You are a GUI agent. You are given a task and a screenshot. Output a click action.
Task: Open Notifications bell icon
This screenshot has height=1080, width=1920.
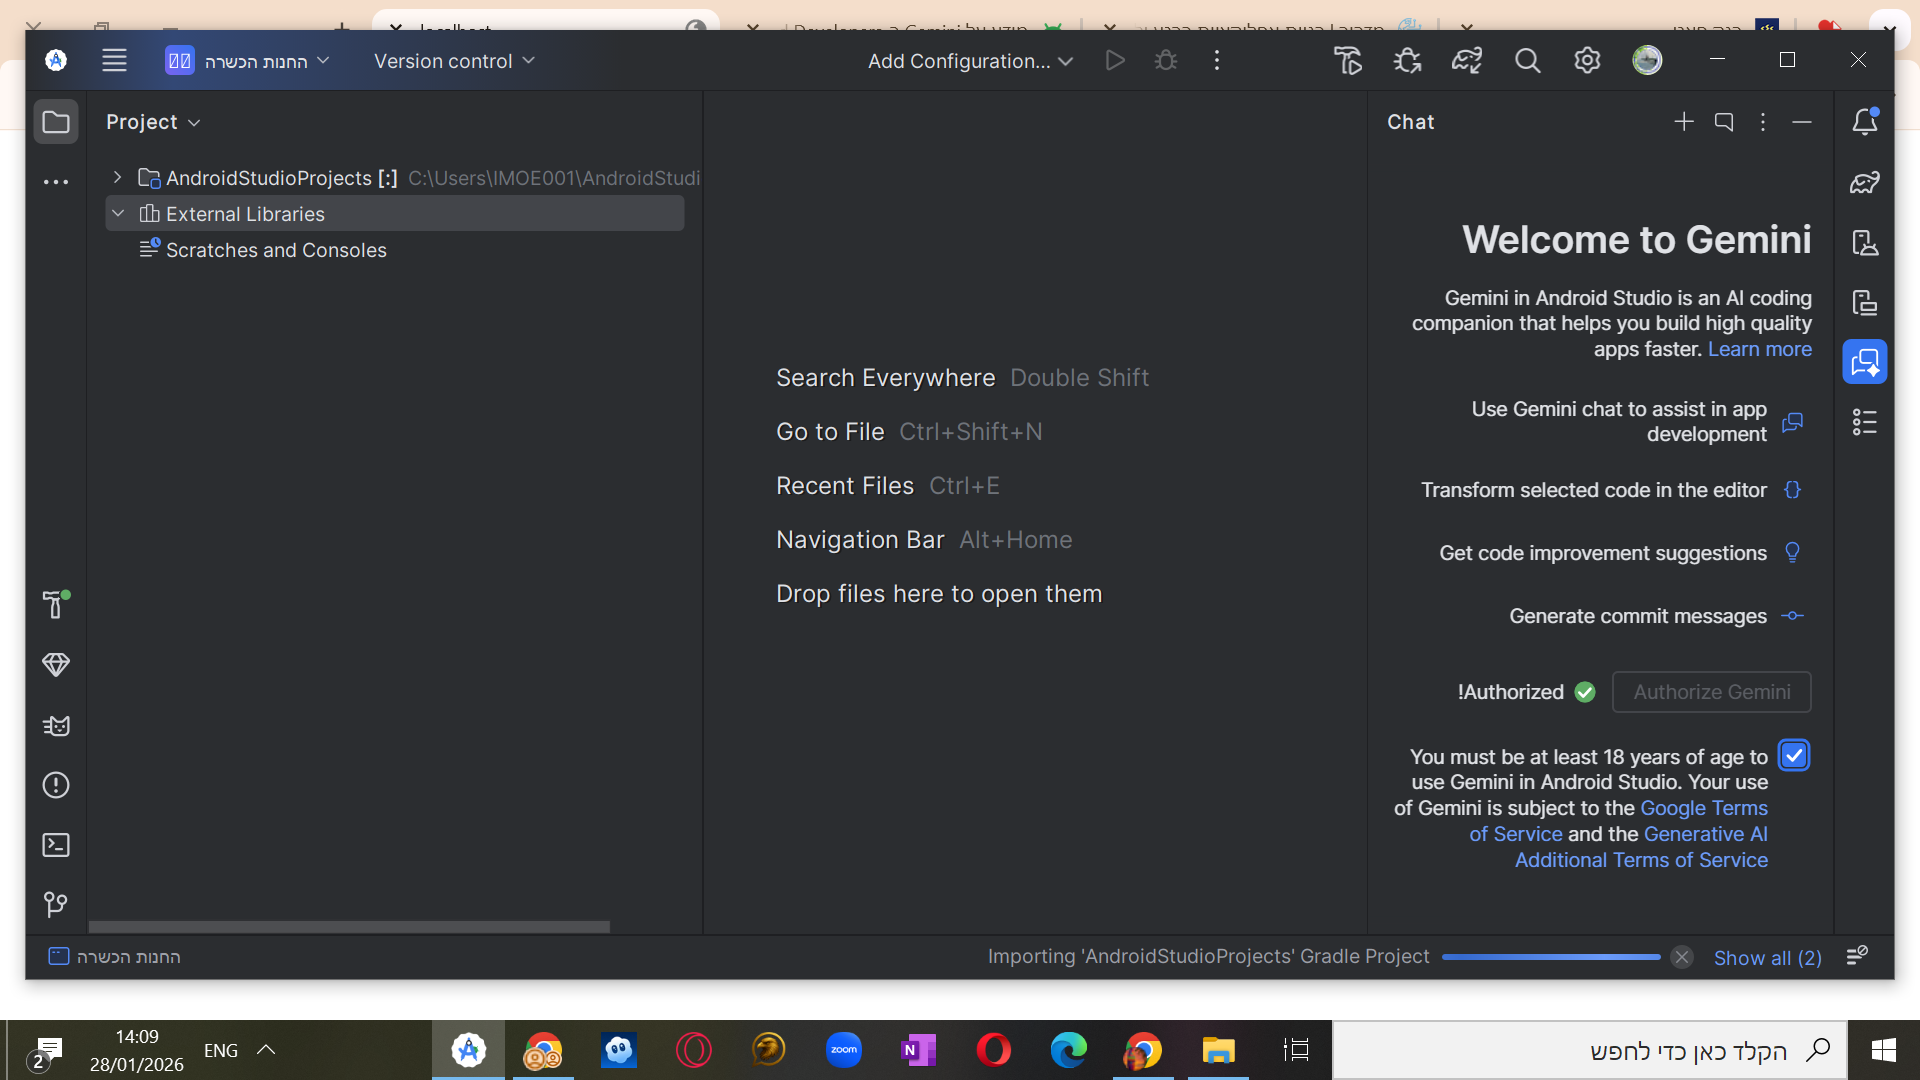click(x=1865, y=122)
